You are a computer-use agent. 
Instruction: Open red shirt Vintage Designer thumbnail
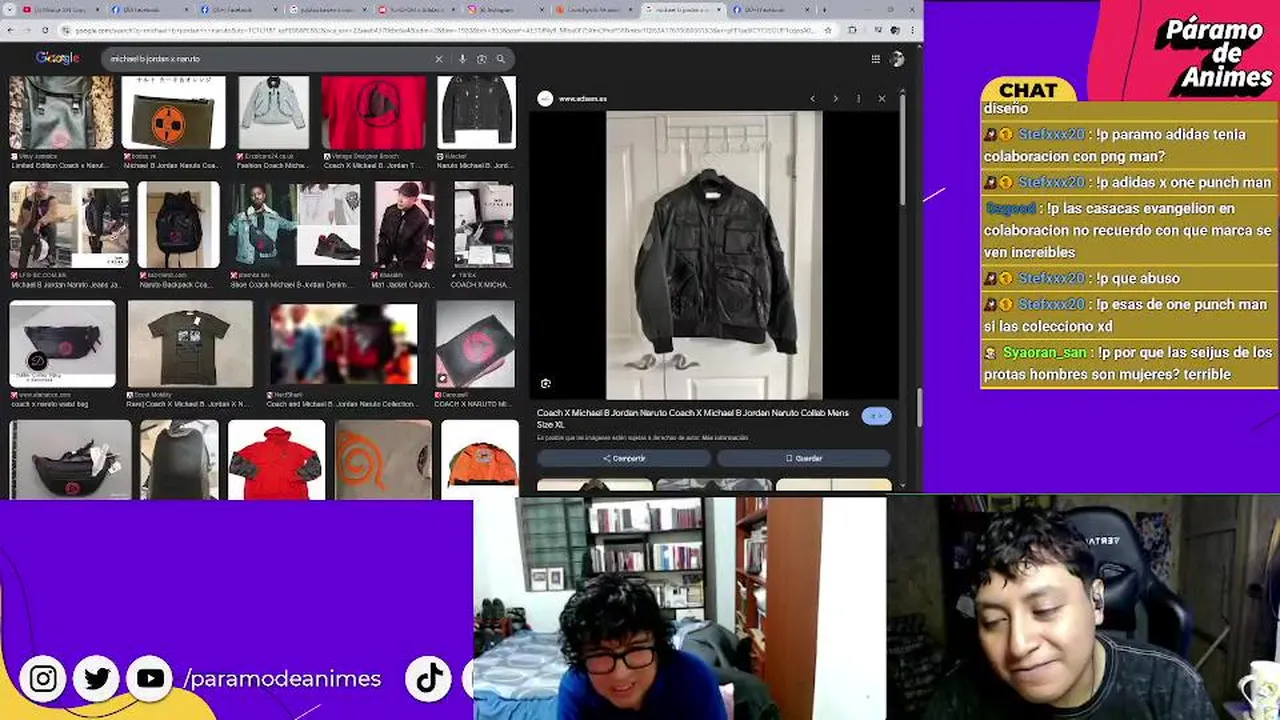374,112
